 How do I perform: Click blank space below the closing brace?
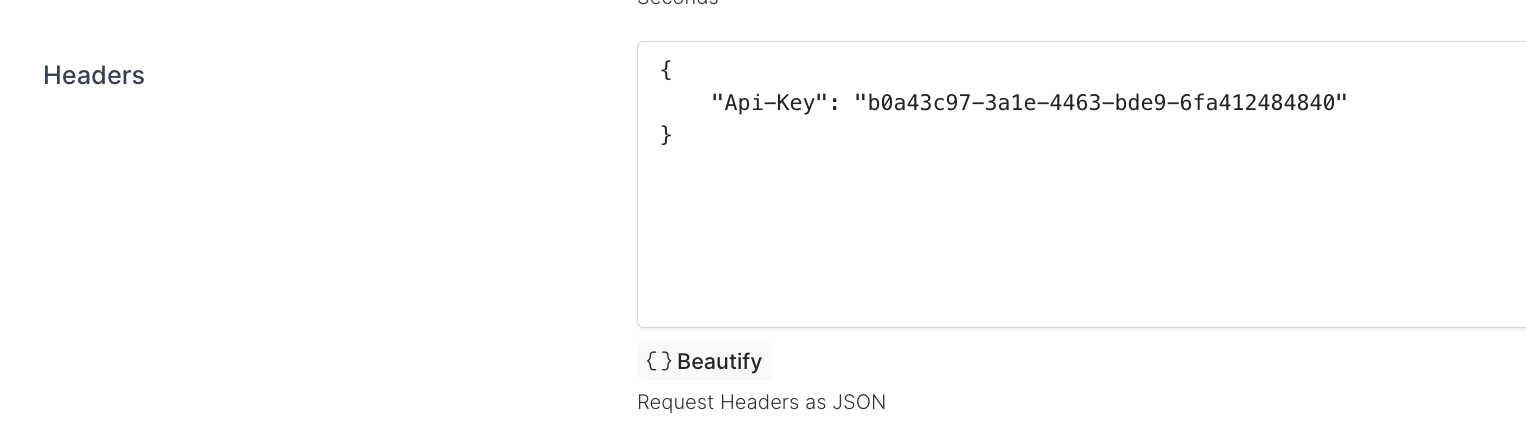(x=900, y=240)
